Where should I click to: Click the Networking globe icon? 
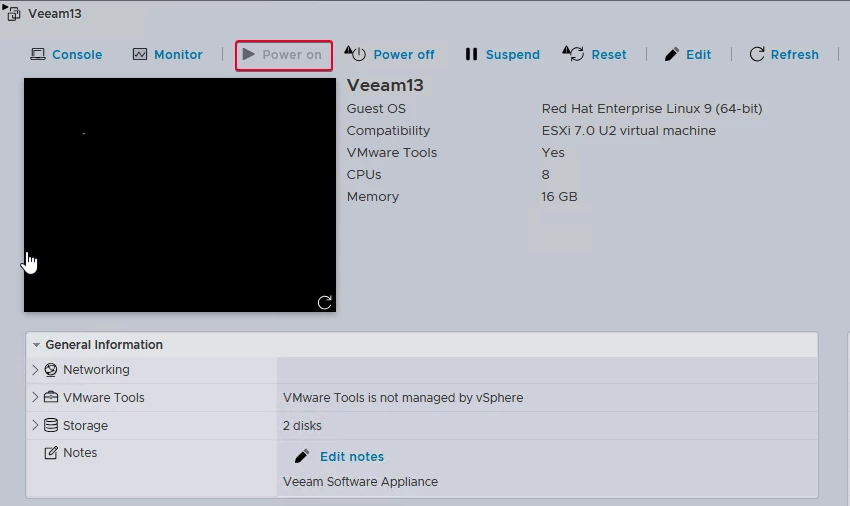(51, 370)
